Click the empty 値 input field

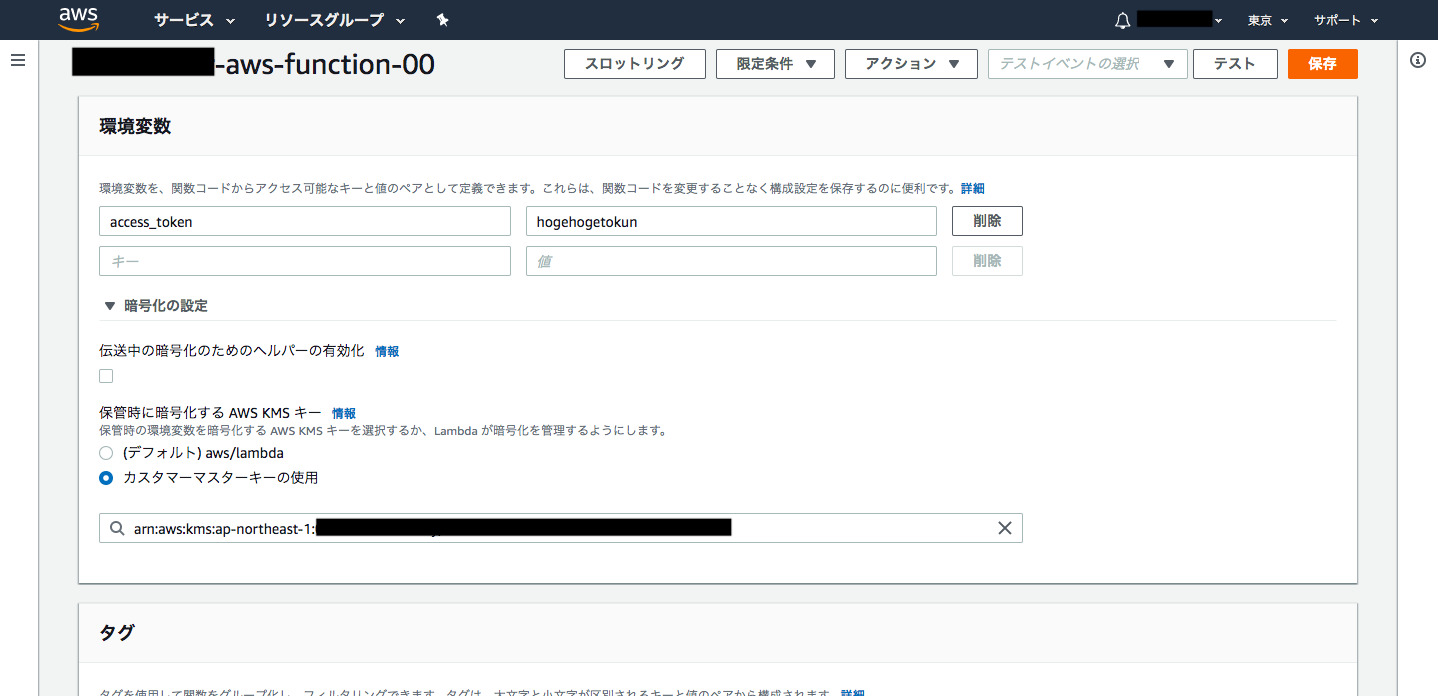731,261
